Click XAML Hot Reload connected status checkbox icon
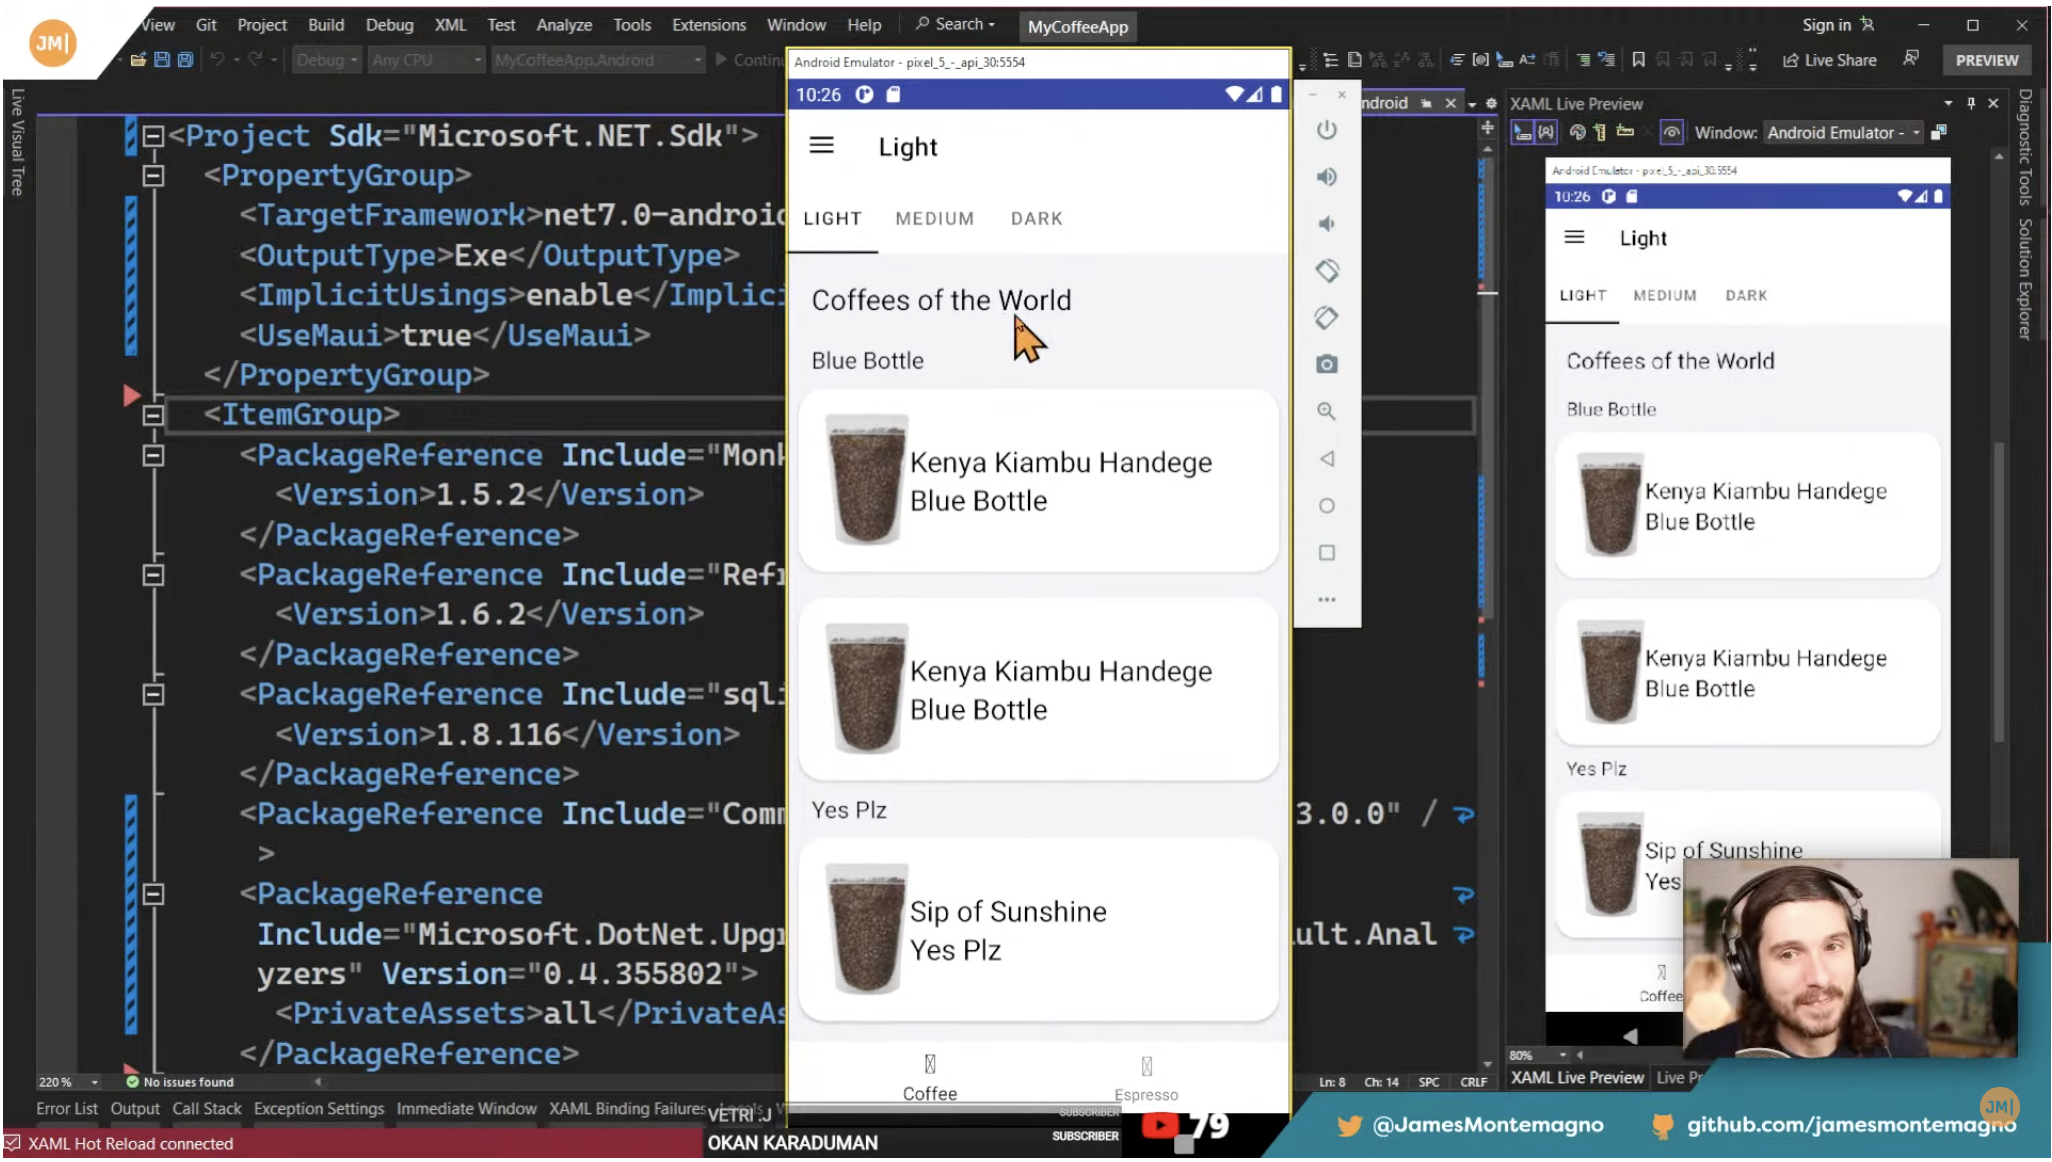This screenshot has height=1162, width=2052. pyautogui.click(x=12, y=1142)
